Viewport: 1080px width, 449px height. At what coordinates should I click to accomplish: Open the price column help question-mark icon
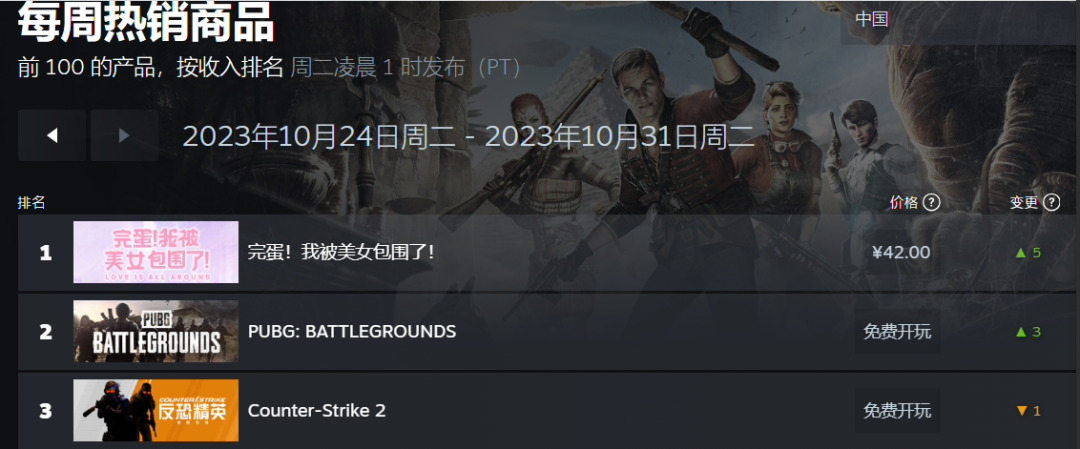click(931, 202)
